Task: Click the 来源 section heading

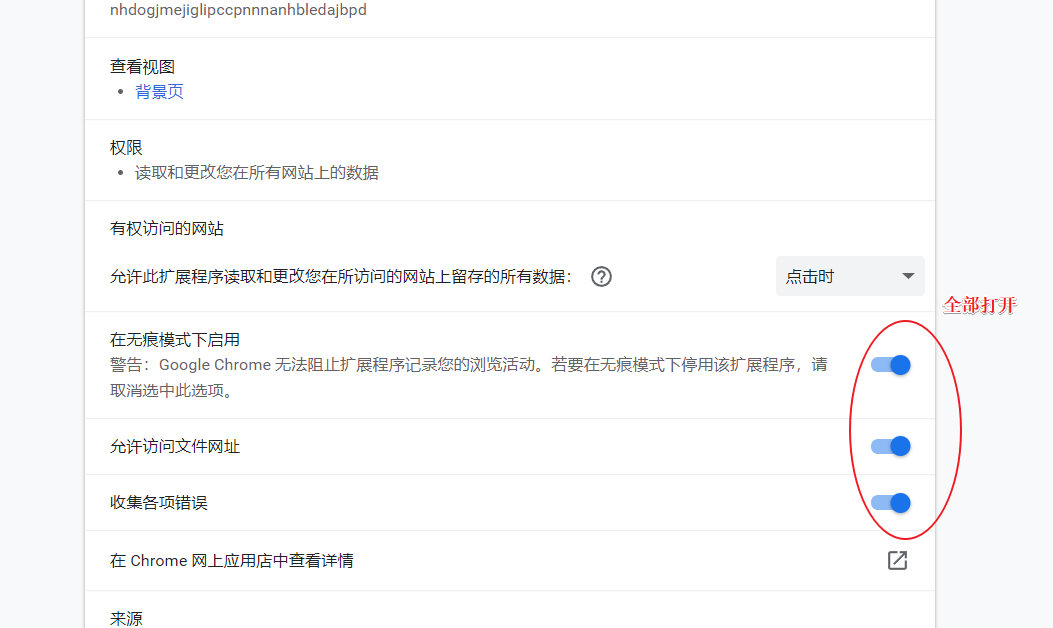Action: 126,618
